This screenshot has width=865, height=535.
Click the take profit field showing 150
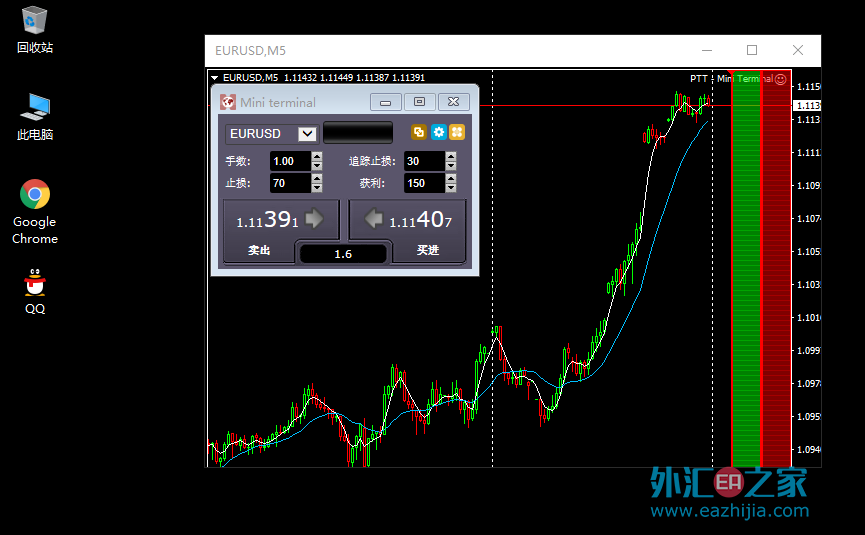pyautogui.click(x=425, y=183)
